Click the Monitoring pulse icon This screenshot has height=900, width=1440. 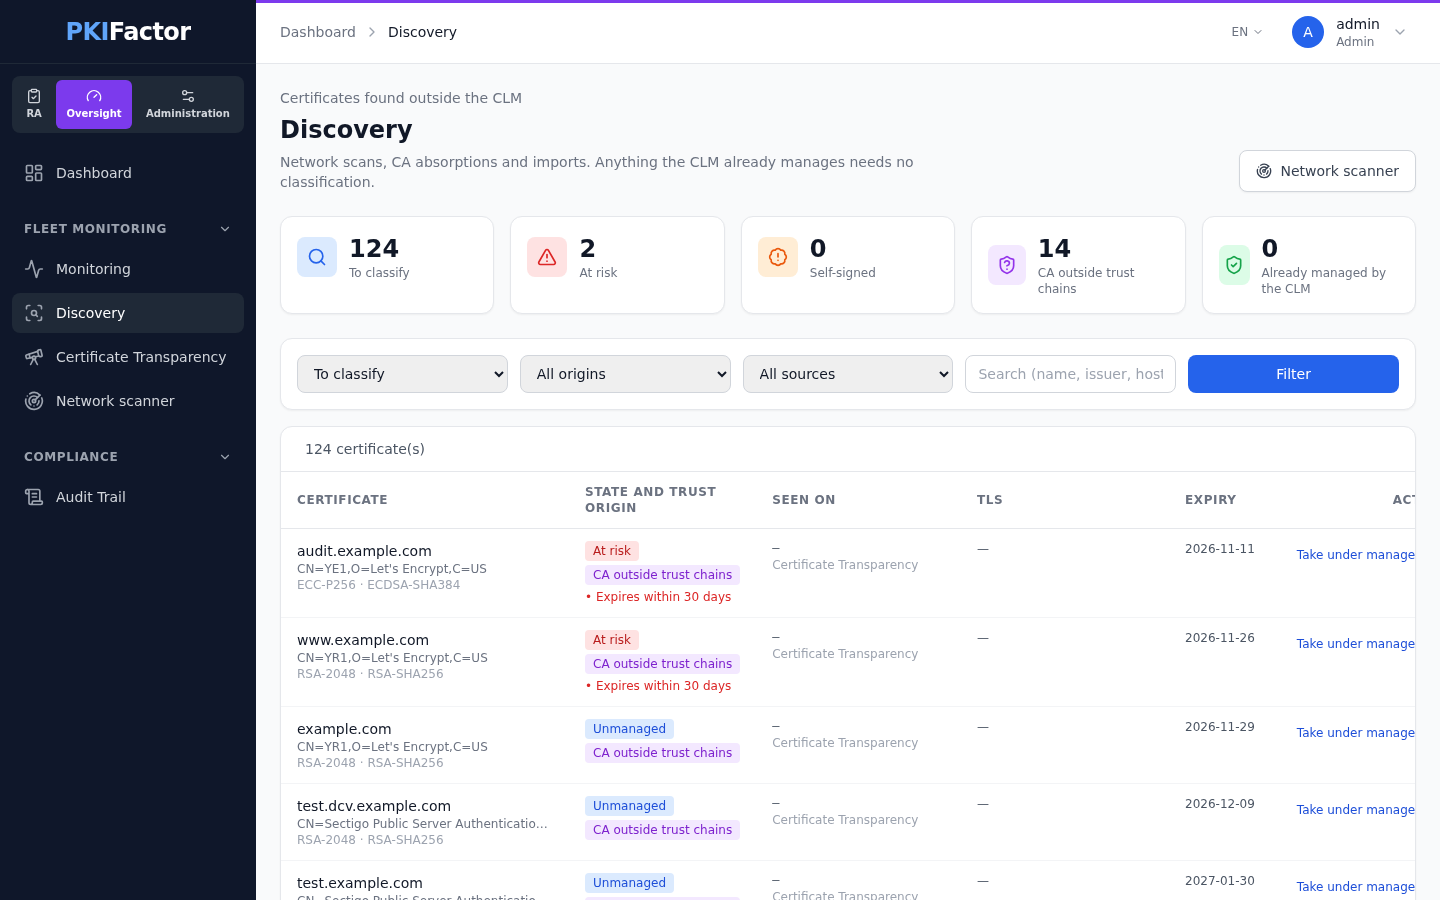click(x=34, y=269)
